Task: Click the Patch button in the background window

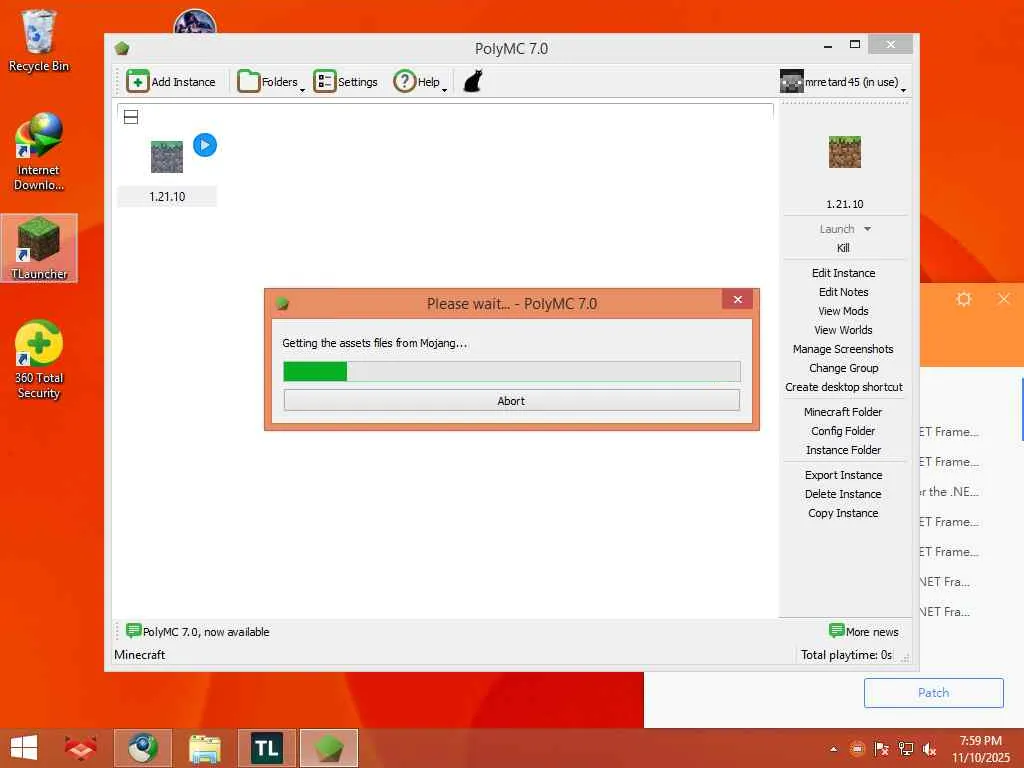Action: coord(933,692)
